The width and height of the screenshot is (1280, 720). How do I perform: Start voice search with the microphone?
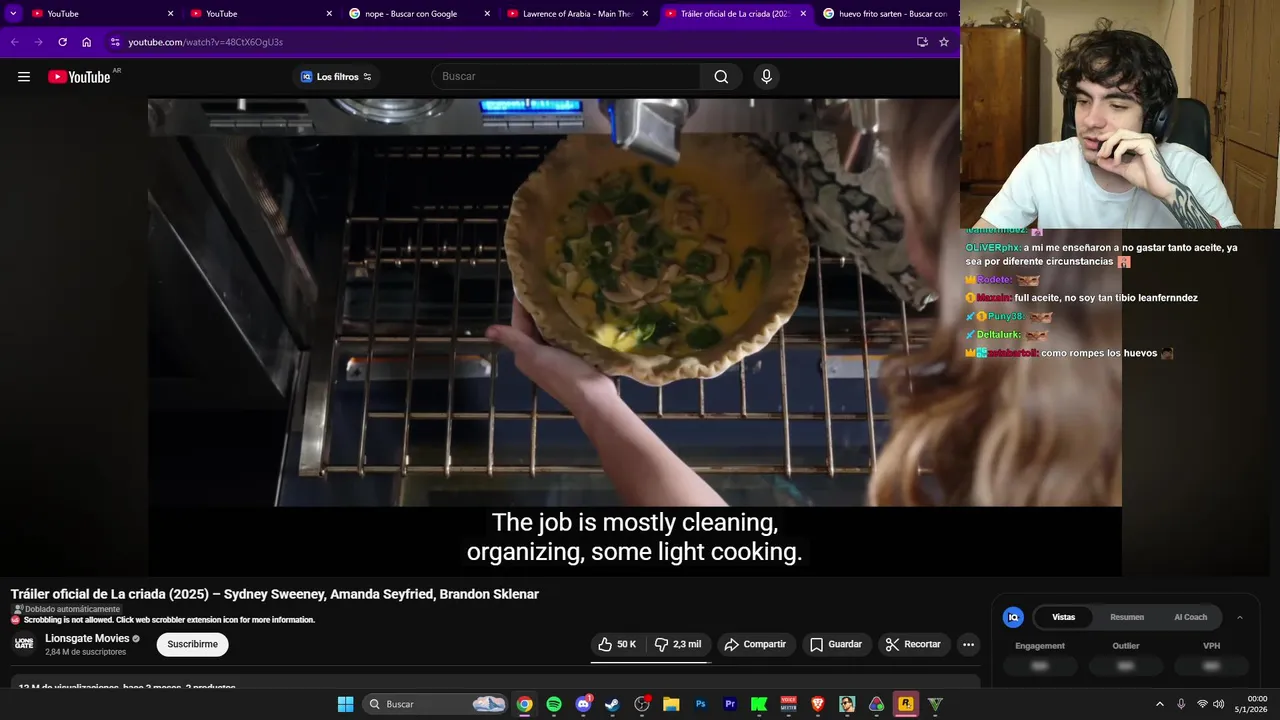[x=766, y=77]
